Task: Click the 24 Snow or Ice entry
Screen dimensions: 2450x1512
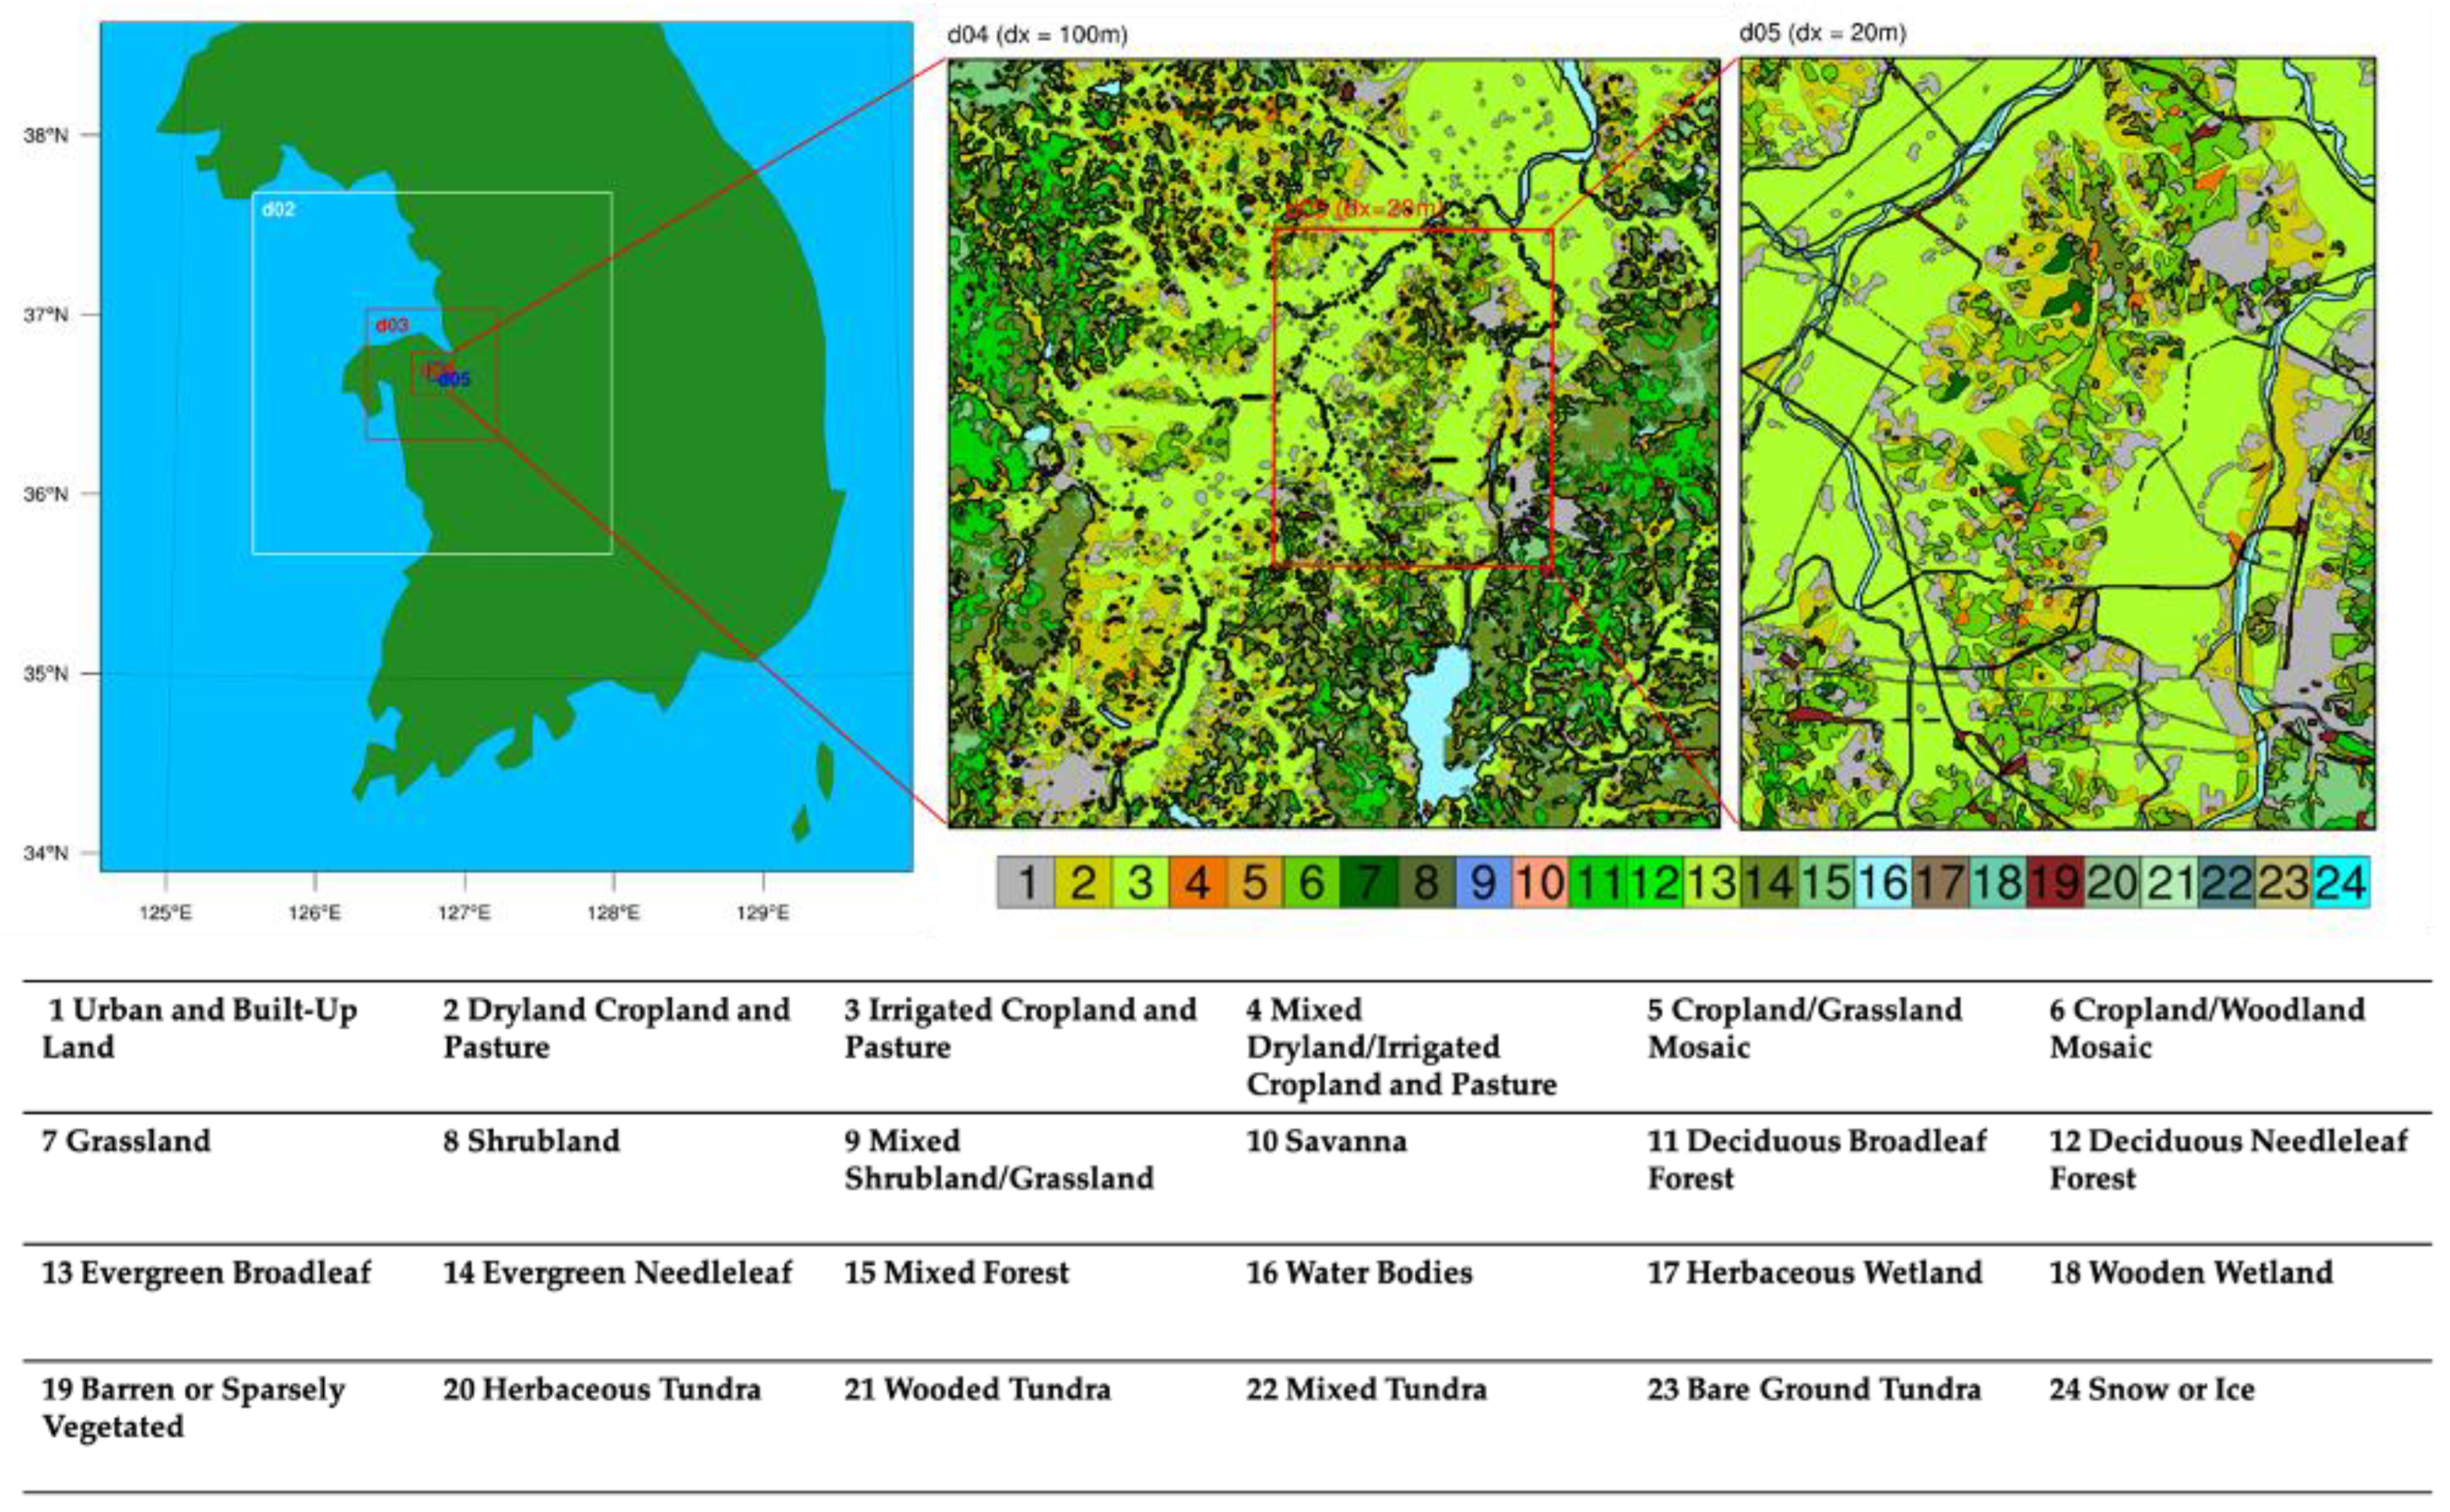Action: [2151, 1390]
